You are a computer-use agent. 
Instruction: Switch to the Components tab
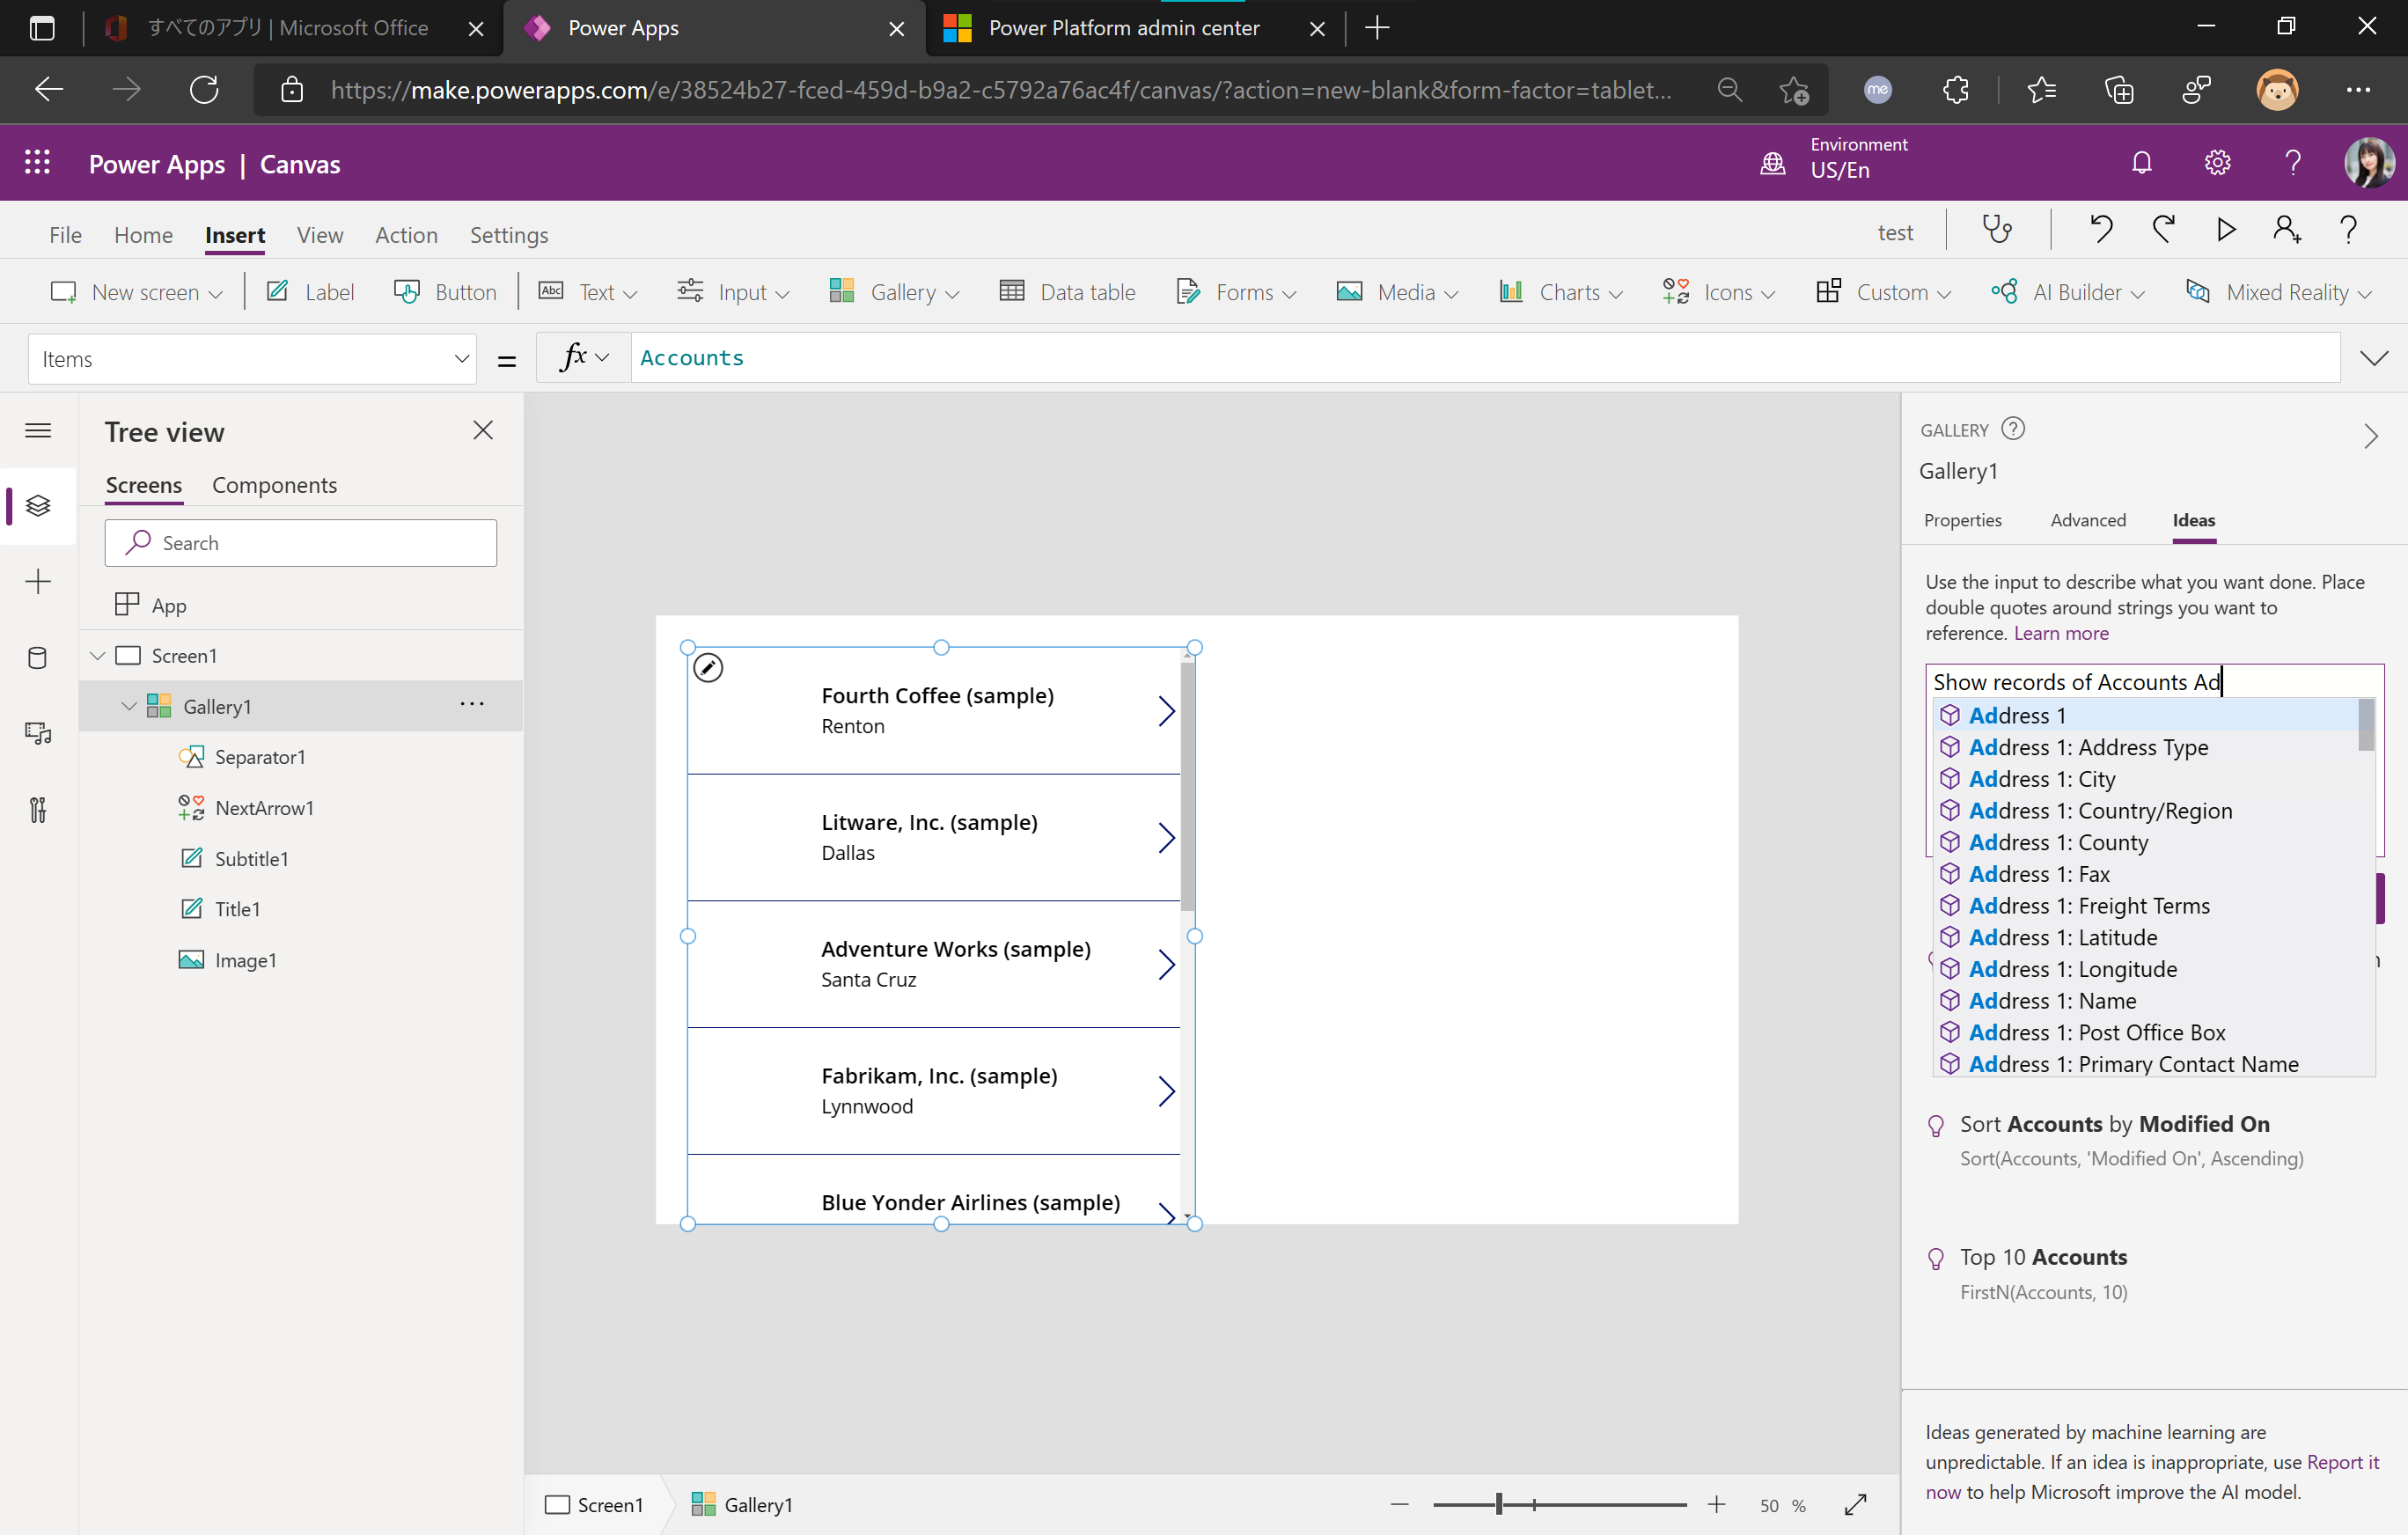click(x=274, y=485)
